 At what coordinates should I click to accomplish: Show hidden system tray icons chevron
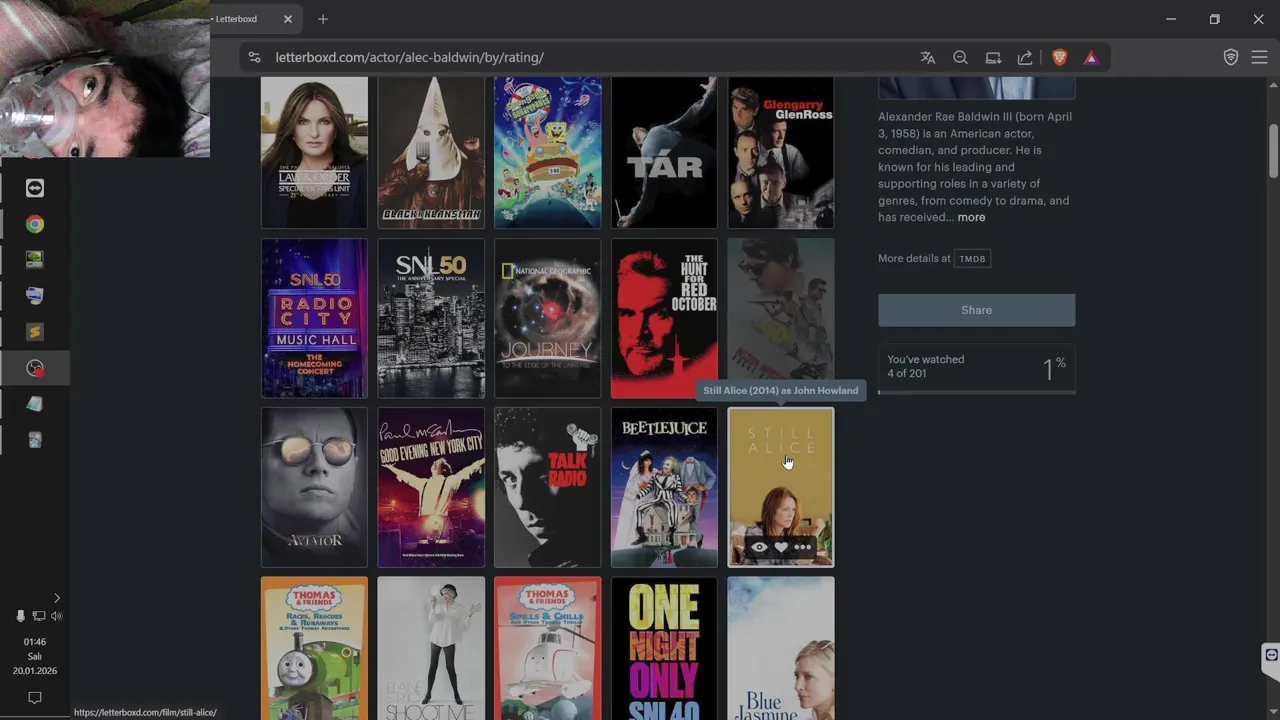click(56, 598)
